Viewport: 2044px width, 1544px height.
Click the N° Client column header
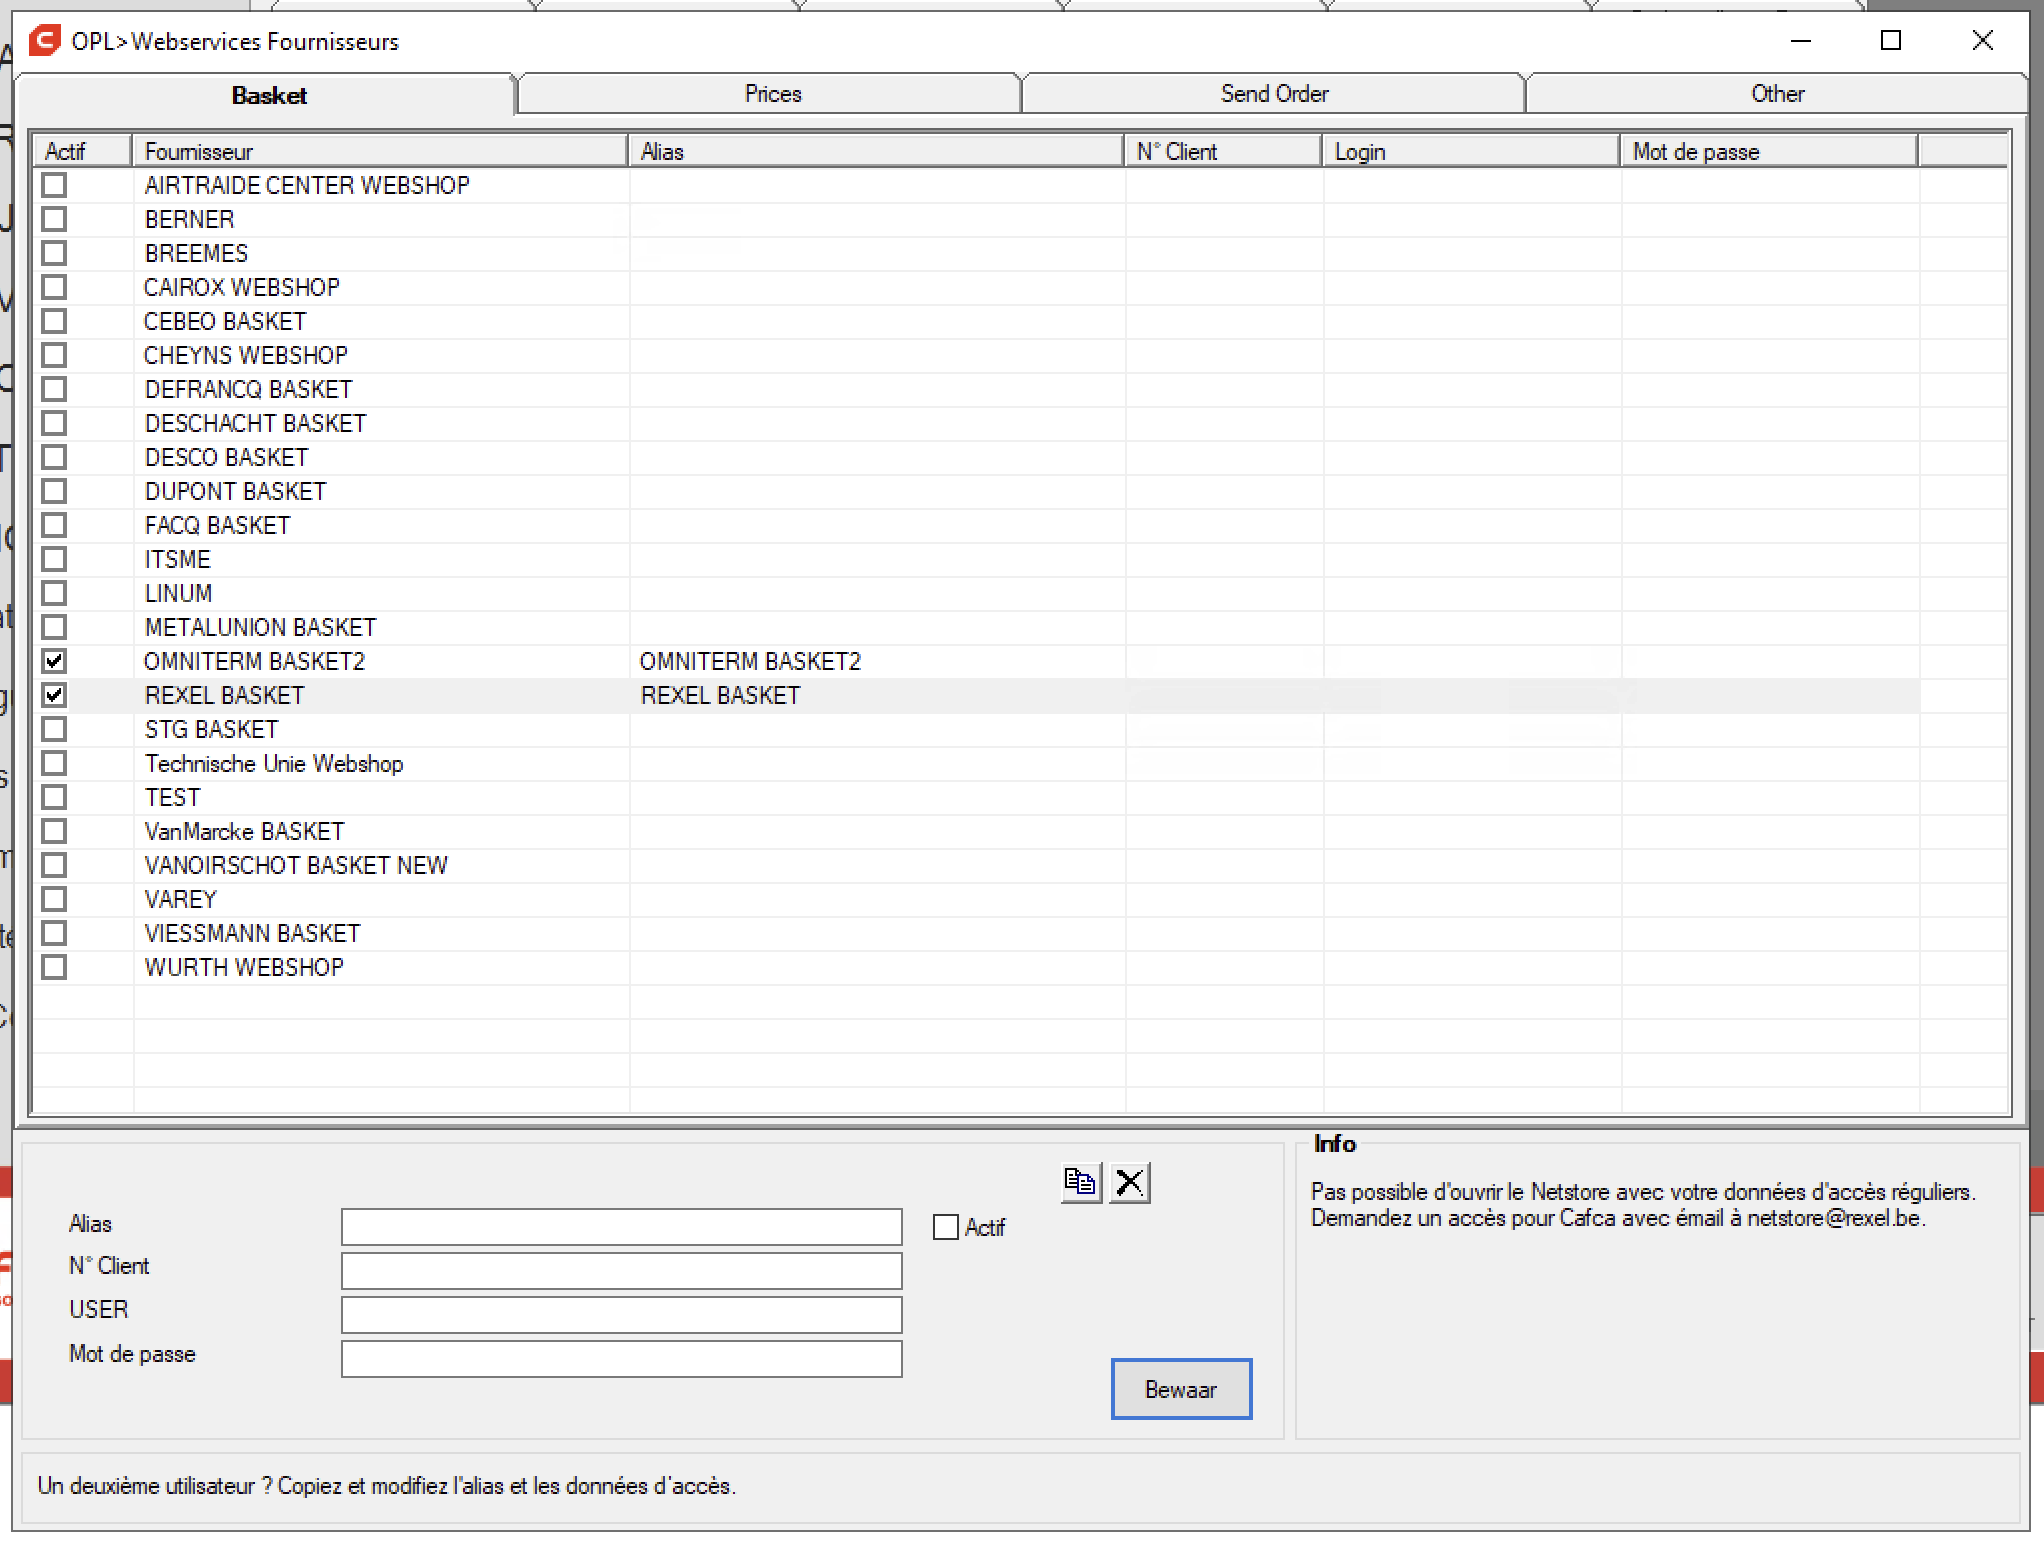(x=1224, y=151)
